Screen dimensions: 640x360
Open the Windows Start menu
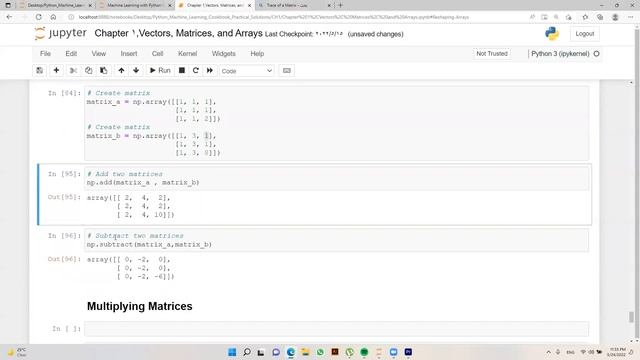232,352
